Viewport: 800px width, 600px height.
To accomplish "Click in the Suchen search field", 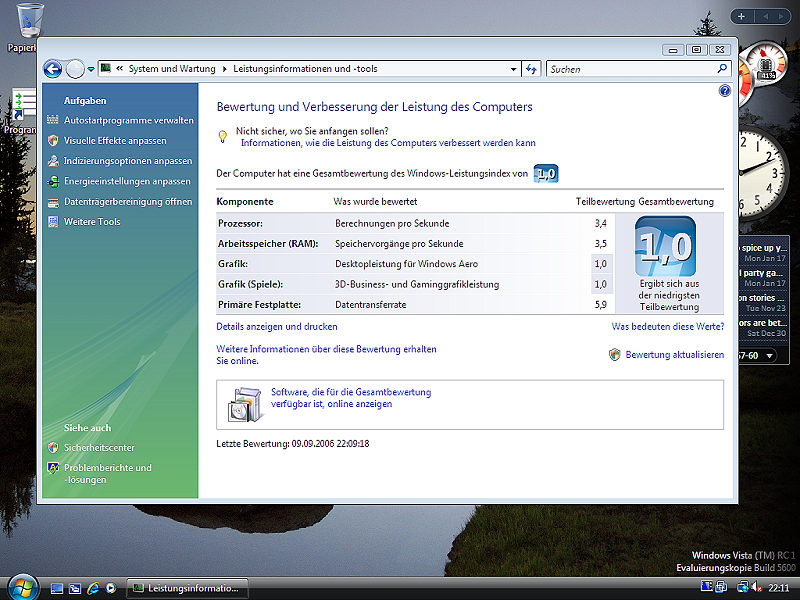I will [630, 69].
